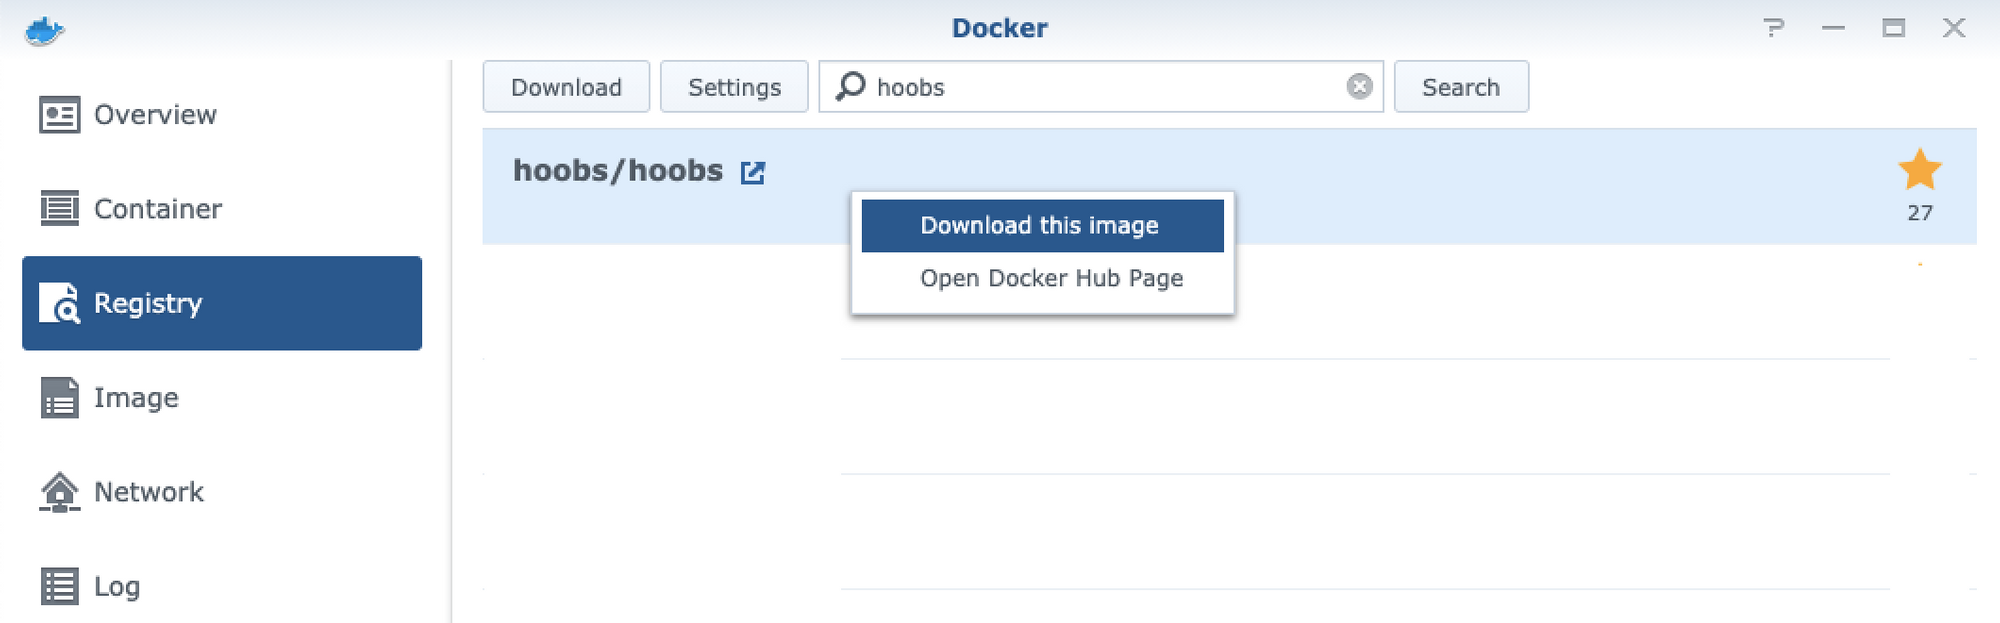Click the Search button
This screenshot has height=623, width=2000.
pyautogui.click(x=1461, y=87)
